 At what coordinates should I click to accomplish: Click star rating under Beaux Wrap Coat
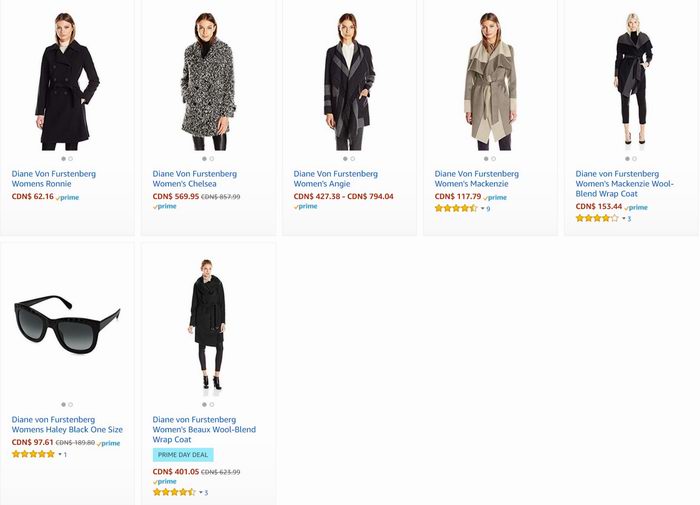pyautogui.click(x=174, y=492)
